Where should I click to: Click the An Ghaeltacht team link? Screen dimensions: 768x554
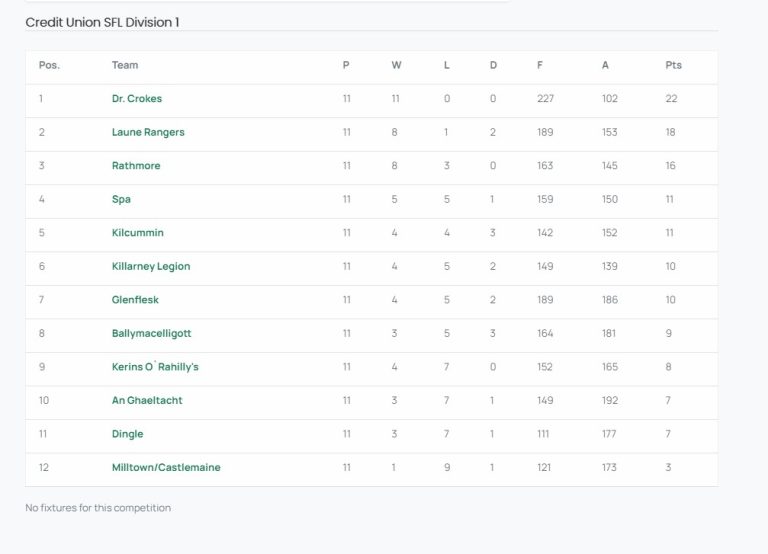click(147, 400)
